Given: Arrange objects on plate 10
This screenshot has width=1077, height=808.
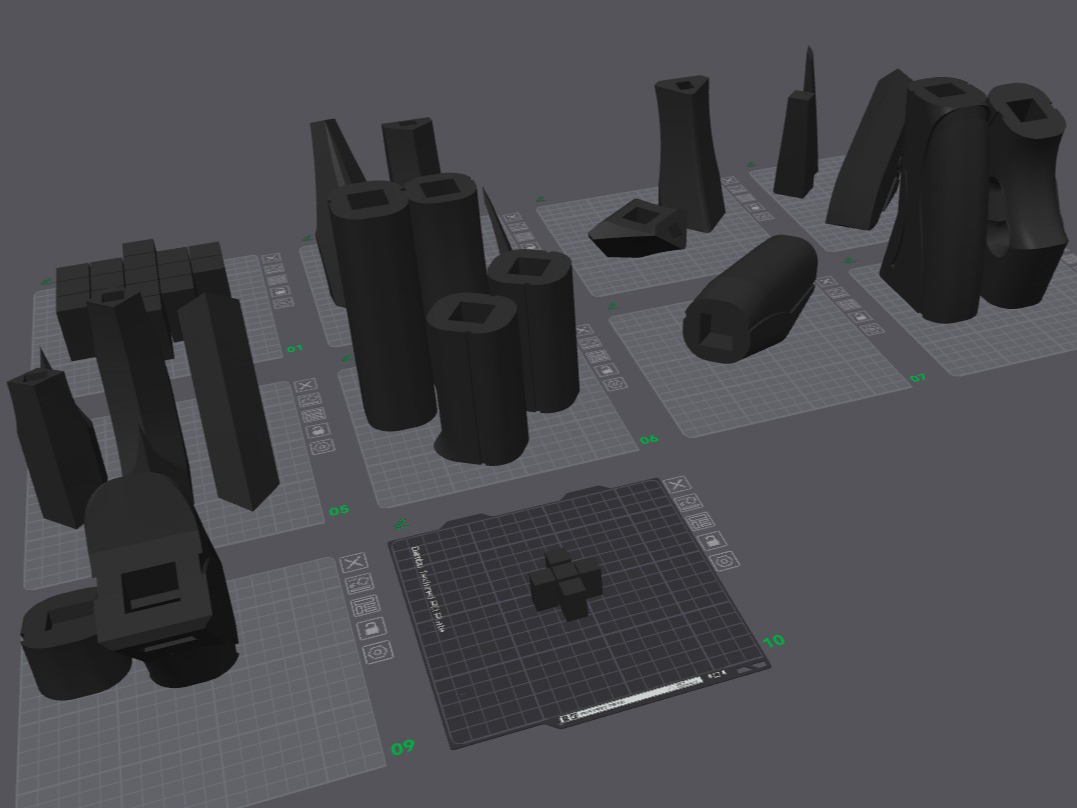Looking at the screenshot, I should pyautogui.click(x=700, y=521).
